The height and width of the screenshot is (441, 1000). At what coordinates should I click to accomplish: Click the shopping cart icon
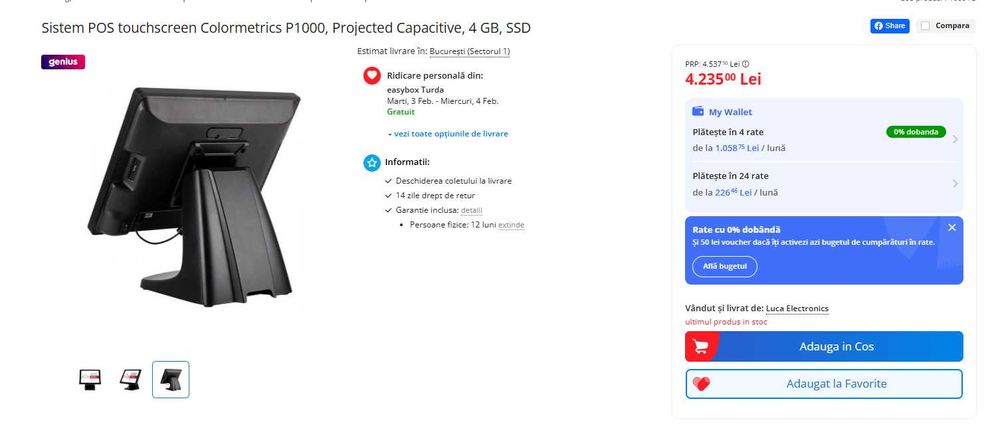click(x=701, y=346)
